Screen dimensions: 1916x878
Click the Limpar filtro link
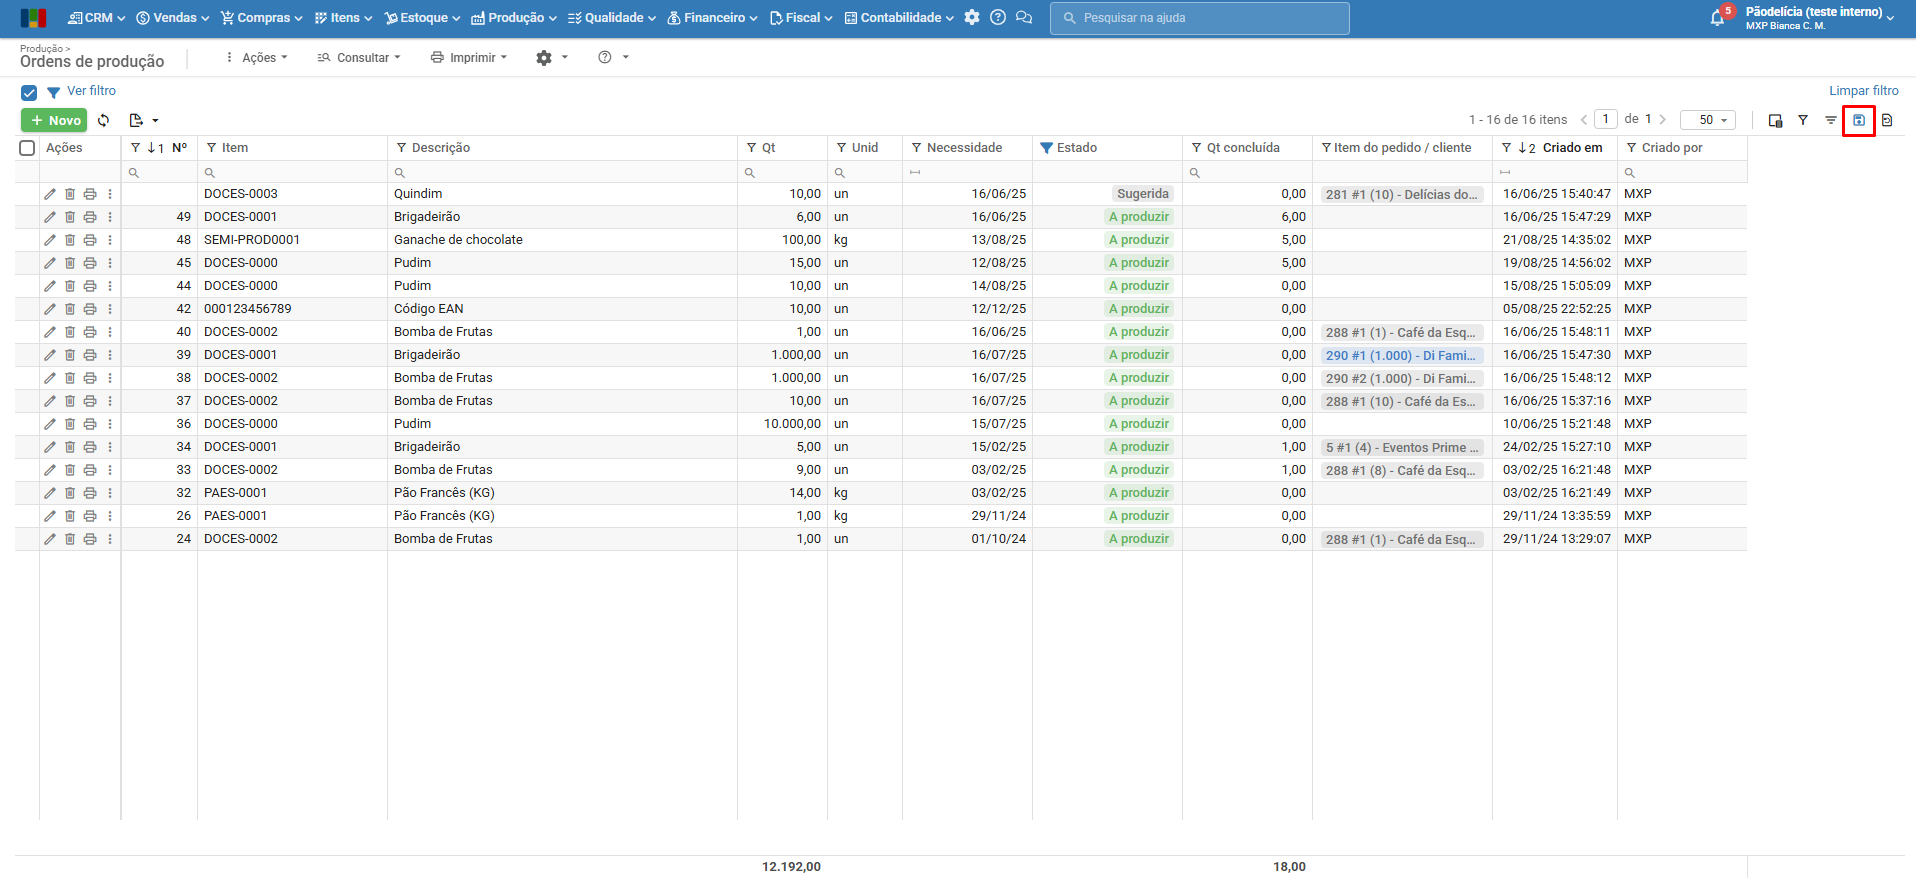[x=1863, y=91]
